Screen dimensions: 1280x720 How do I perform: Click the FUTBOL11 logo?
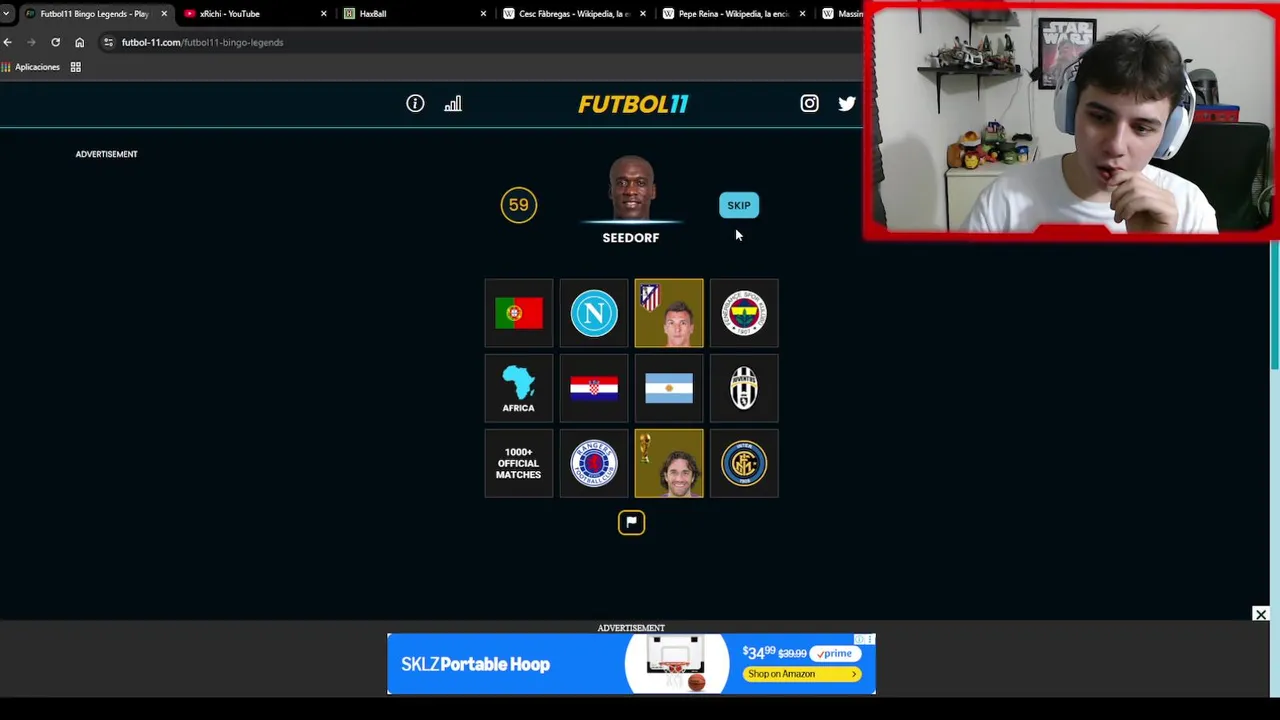(633, 104)
